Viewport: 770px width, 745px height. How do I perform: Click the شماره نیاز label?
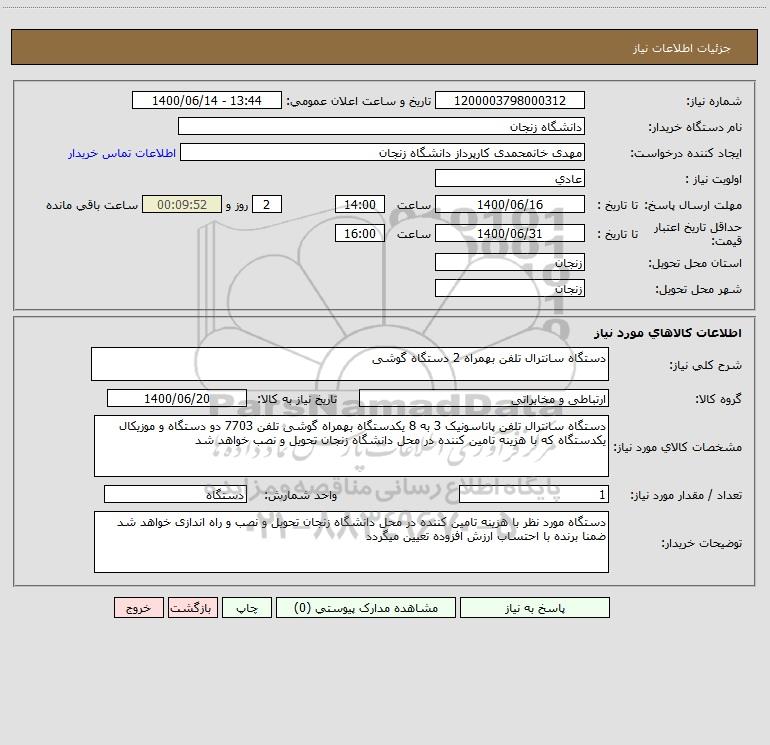714,102
